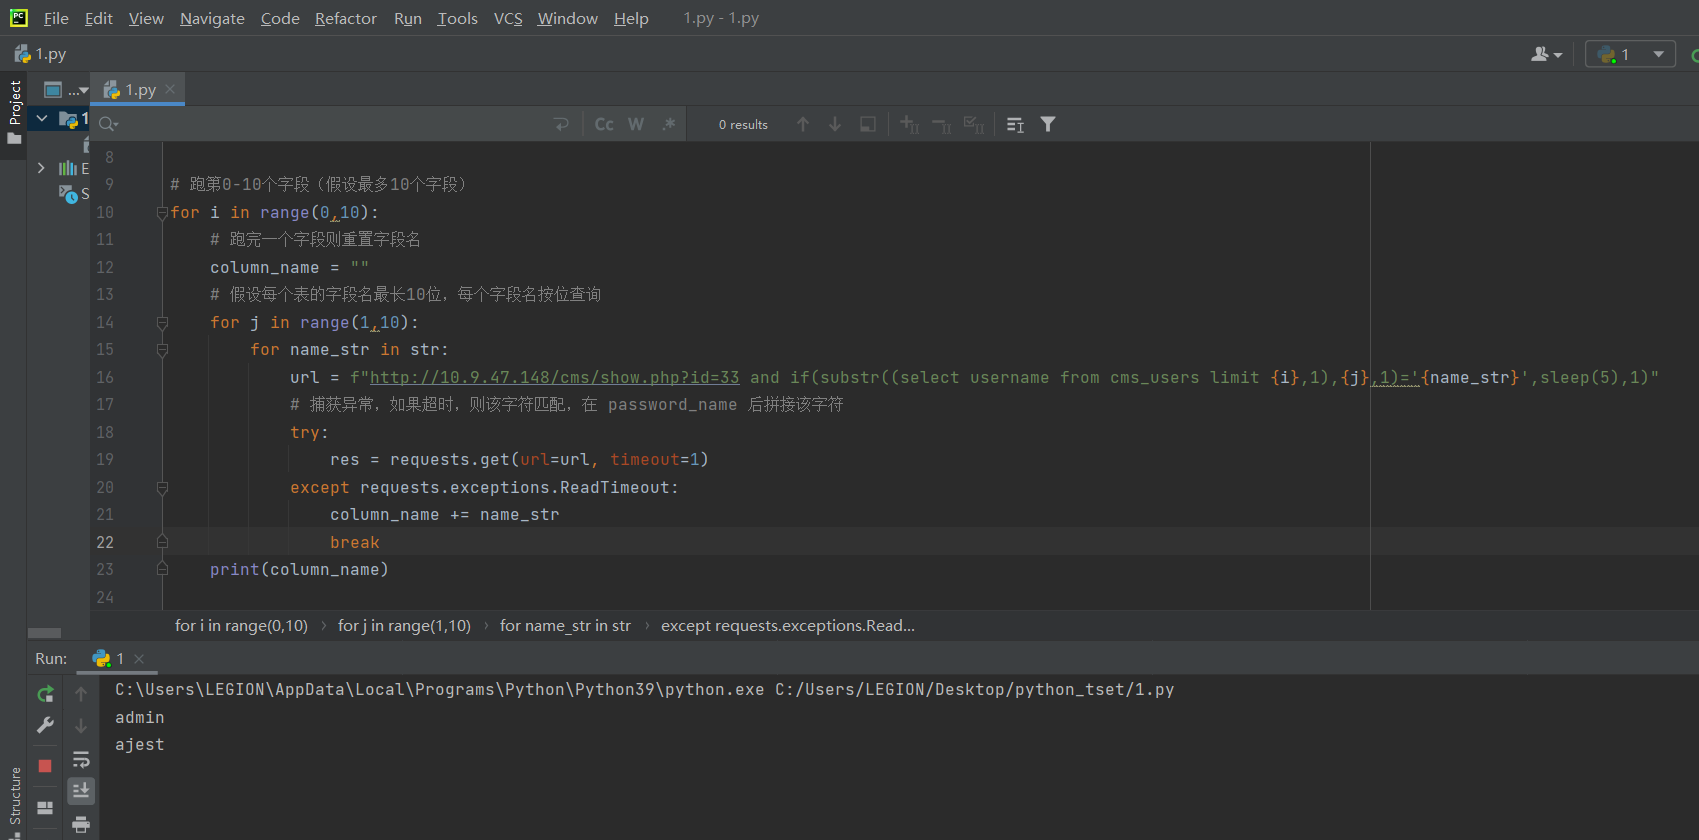Open the Project view selector dropdown

pos(66,90)
